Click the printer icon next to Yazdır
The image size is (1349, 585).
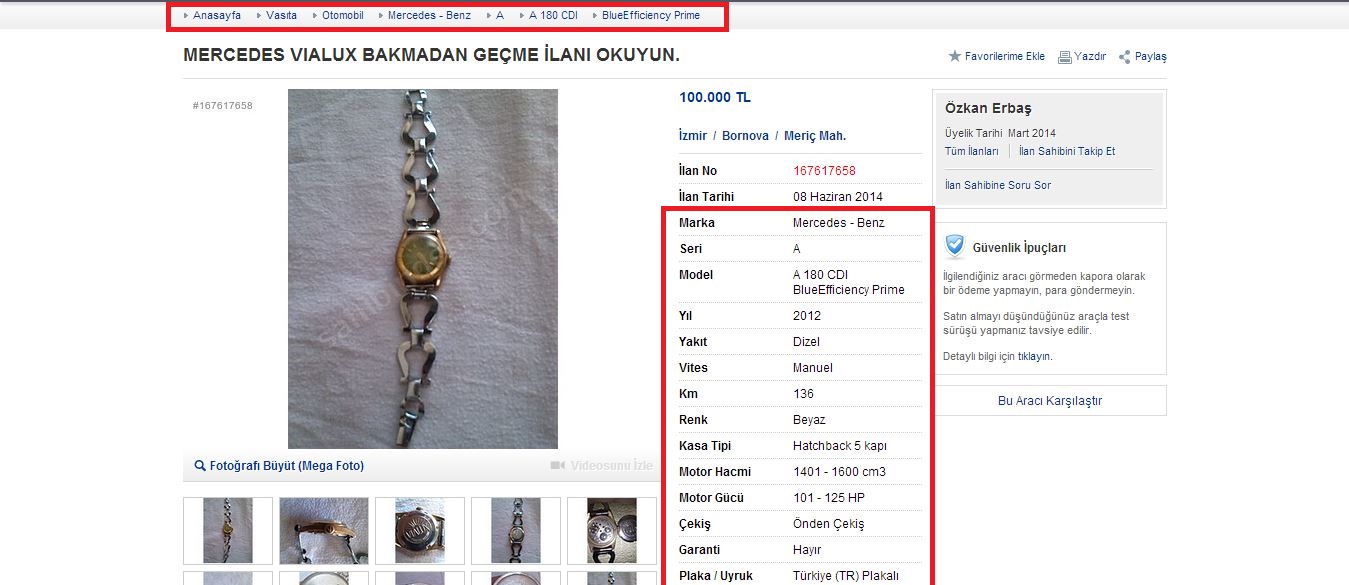(1065, 57)
